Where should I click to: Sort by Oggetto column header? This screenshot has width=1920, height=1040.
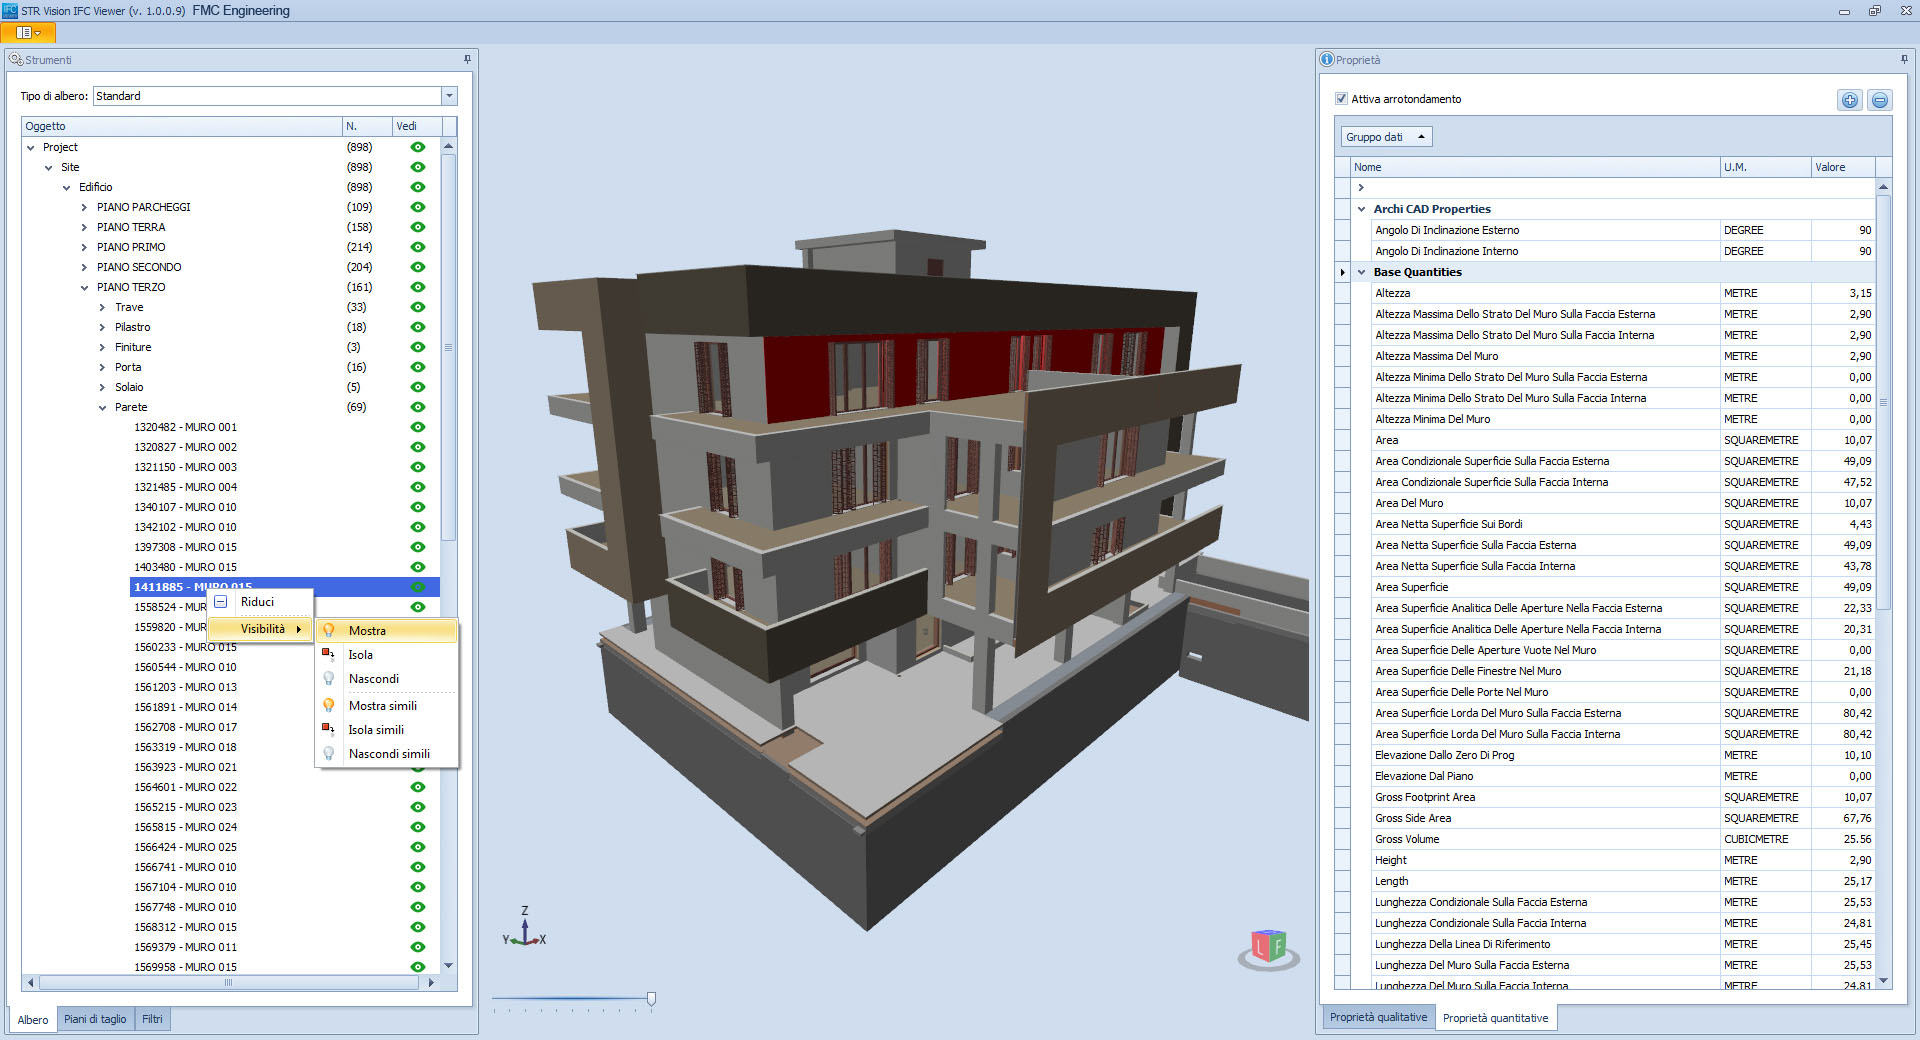pyautogui.click(x=182, y=126)
